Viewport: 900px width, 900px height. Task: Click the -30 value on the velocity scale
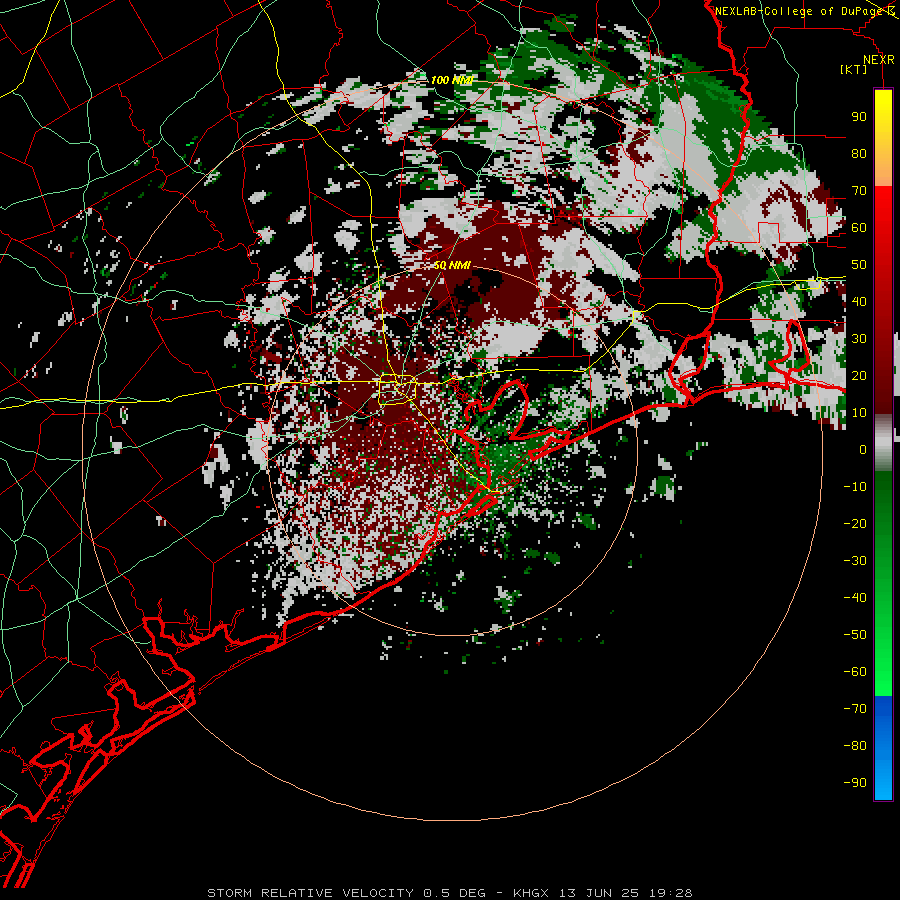[855, 561]
